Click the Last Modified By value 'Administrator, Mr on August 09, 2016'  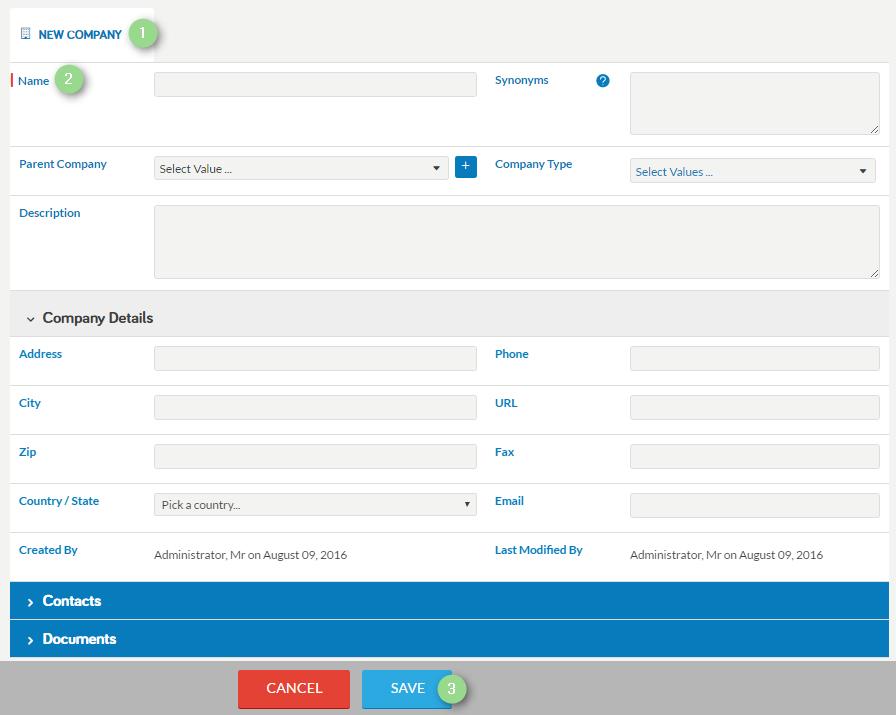[726, 555]
